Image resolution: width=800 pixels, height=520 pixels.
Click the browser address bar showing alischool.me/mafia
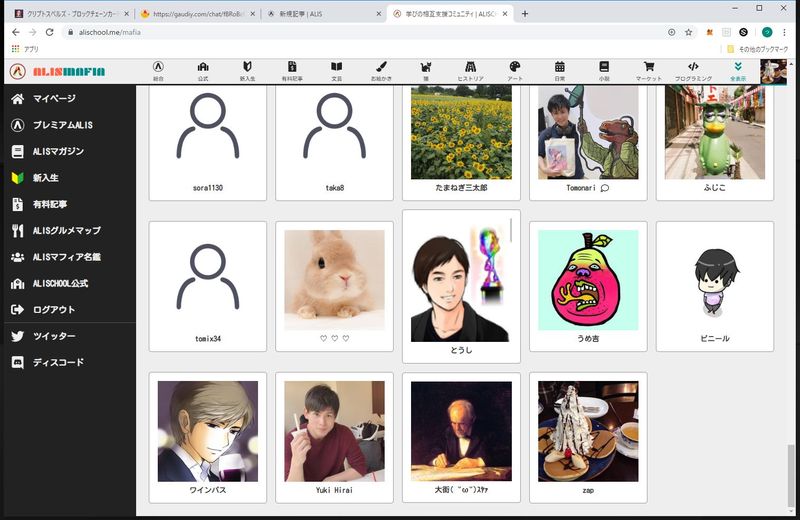click(x=360, y=32)
